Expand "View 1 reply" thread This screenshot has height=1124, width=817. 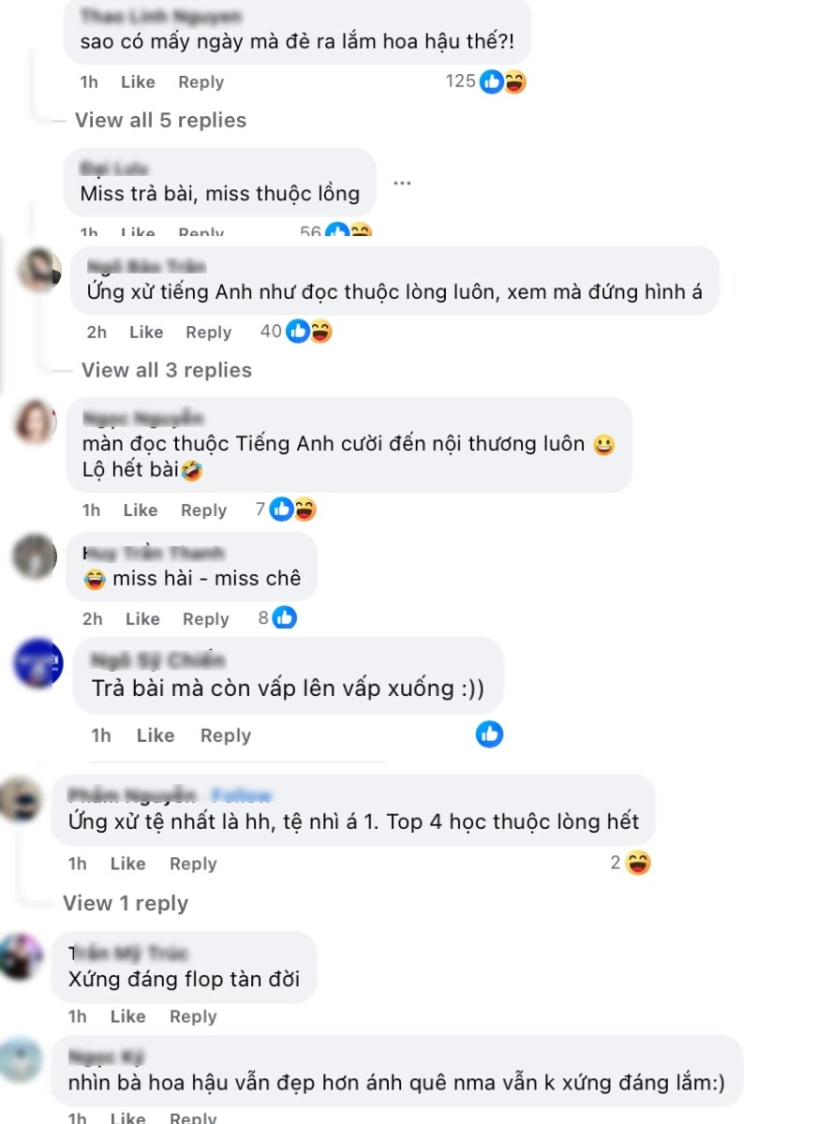coord(125,903)
